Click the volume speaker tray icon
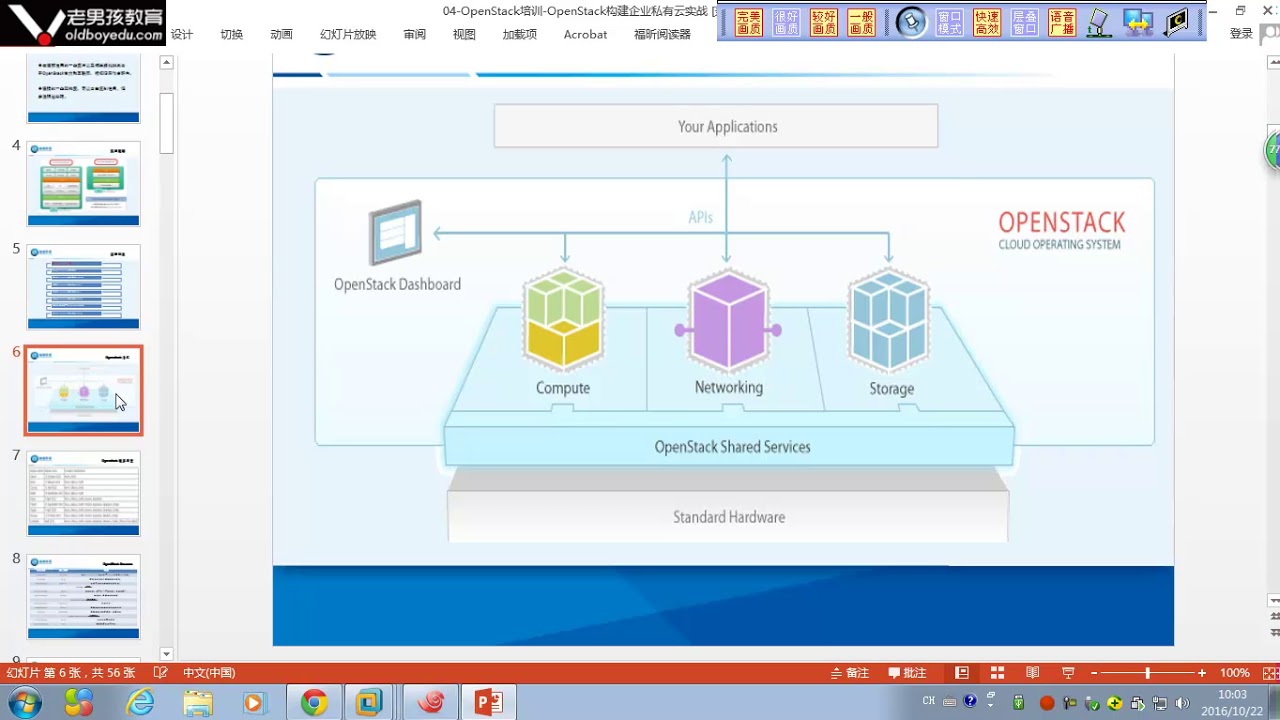Image resolution: width=1280 pixels, height=720 pixels. tap(1183, 702)
